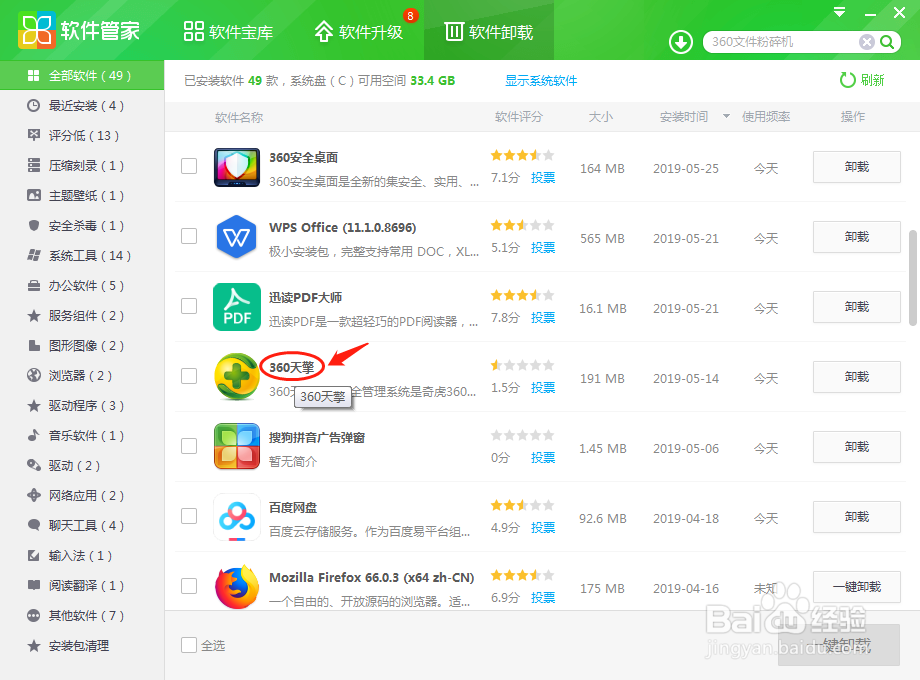Screen dimensions: 920x680
Task: Check the WPS Office row checkbox
Action: pyautogui.click(x=189, y=236)
